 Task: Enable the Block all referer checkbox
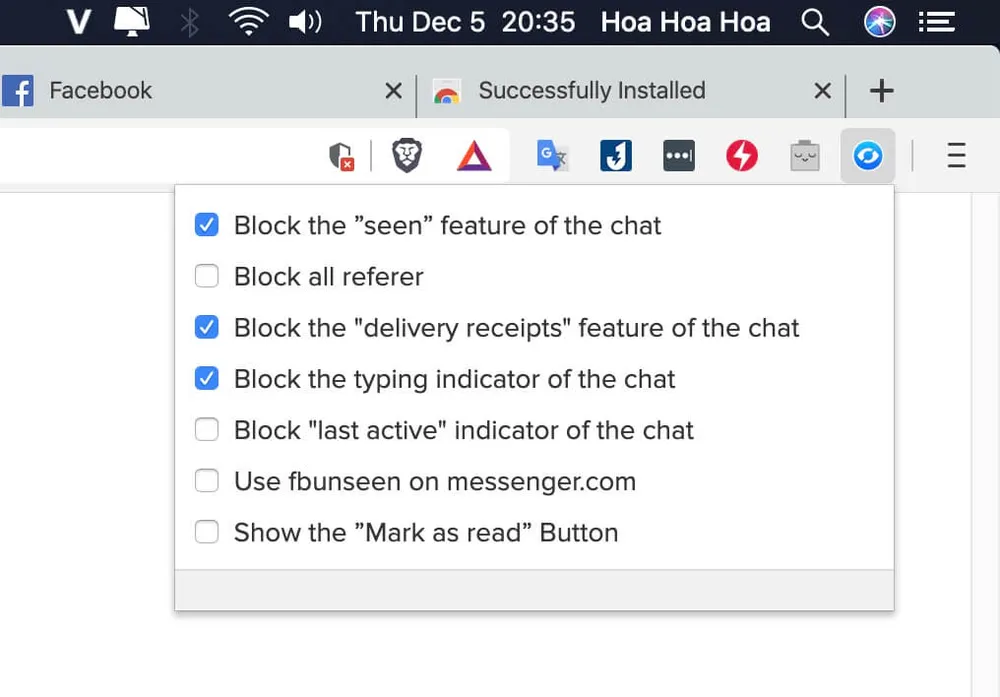point(207,276)
